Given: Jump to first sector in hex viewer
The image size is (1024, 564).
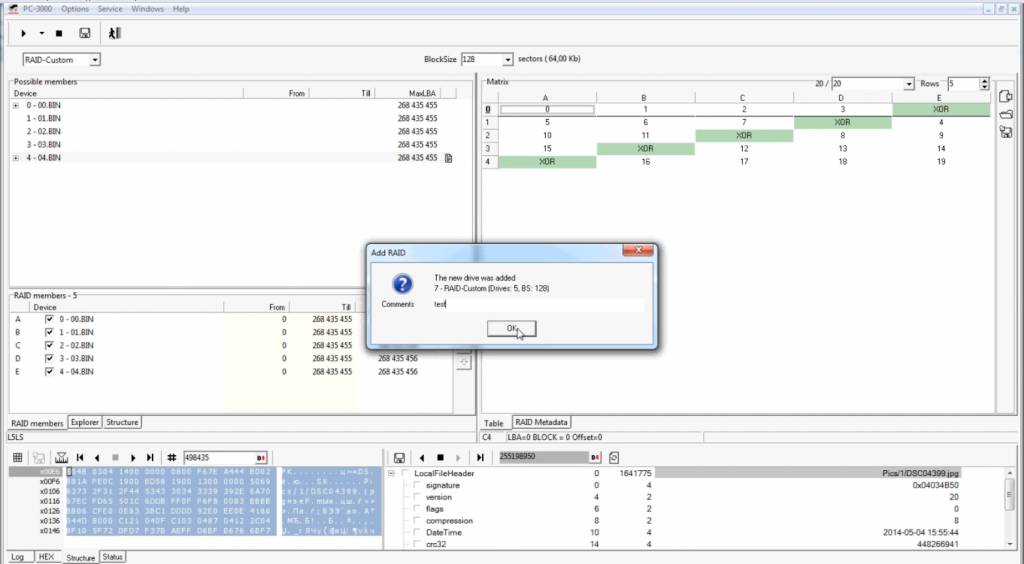Looking at the screenshot, I should coord(79,457).
